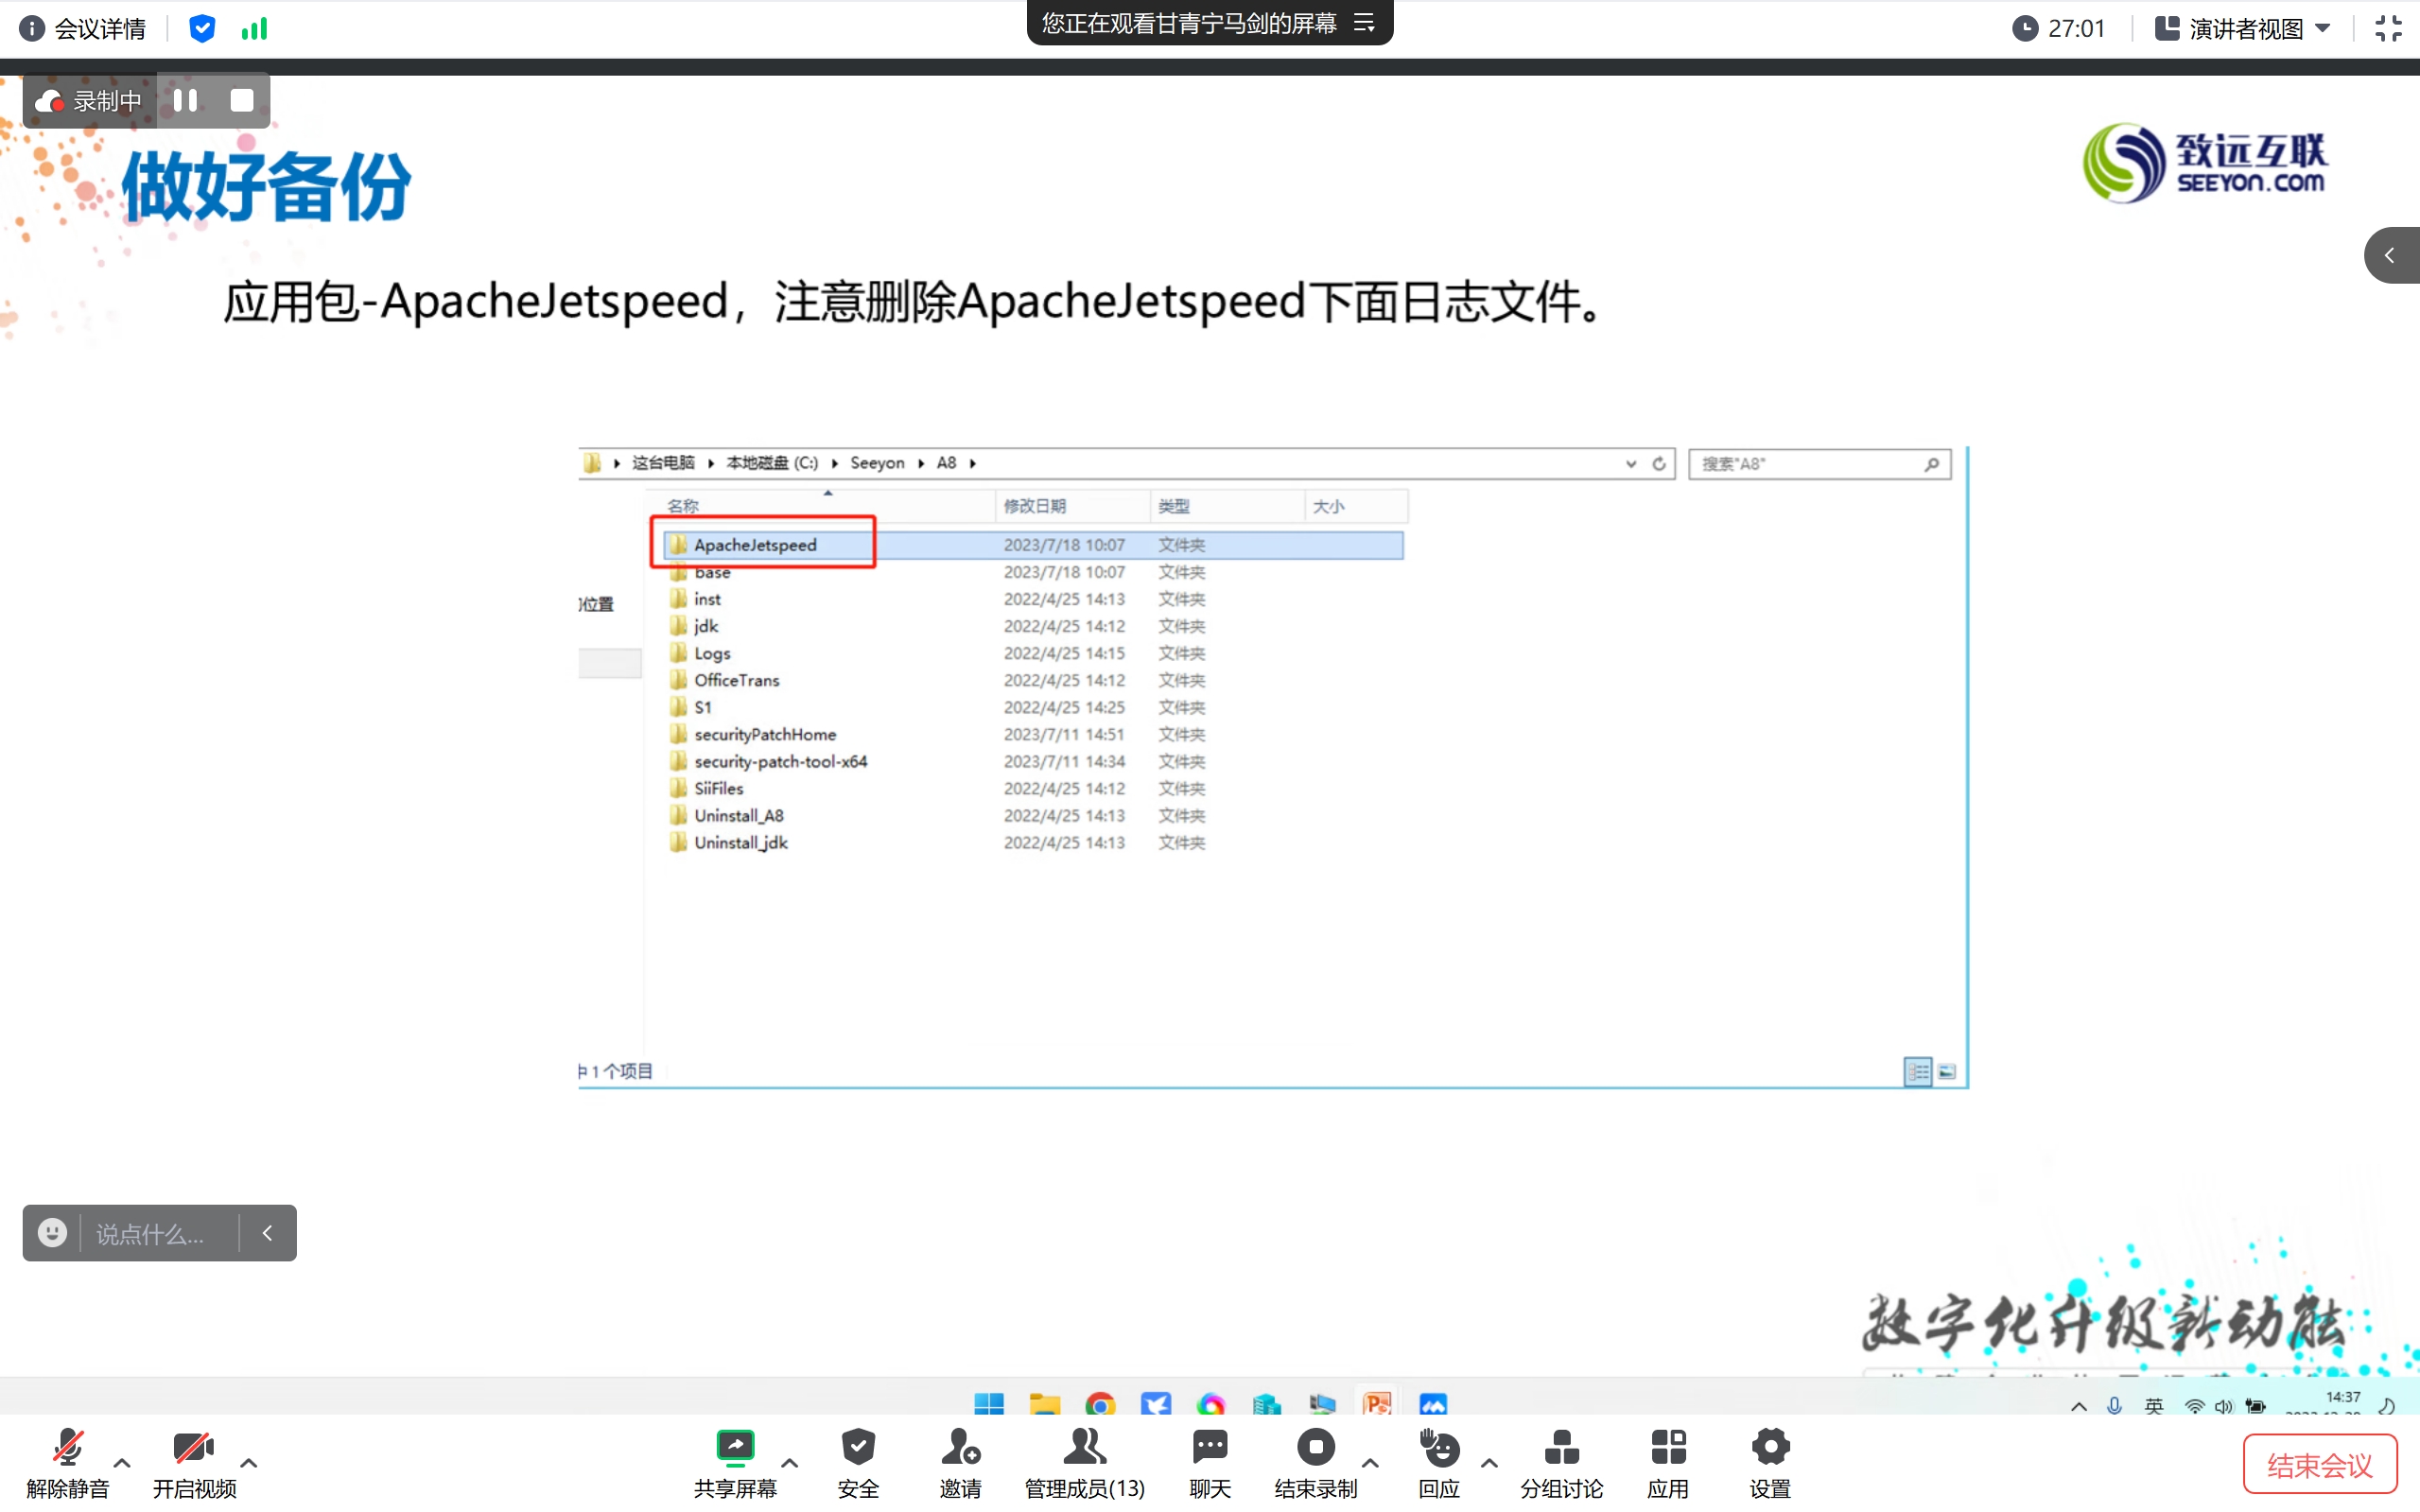Expand the audio options arrow beside mute
This screenshot has width=2420, height=1512.
pos(122,1463)
